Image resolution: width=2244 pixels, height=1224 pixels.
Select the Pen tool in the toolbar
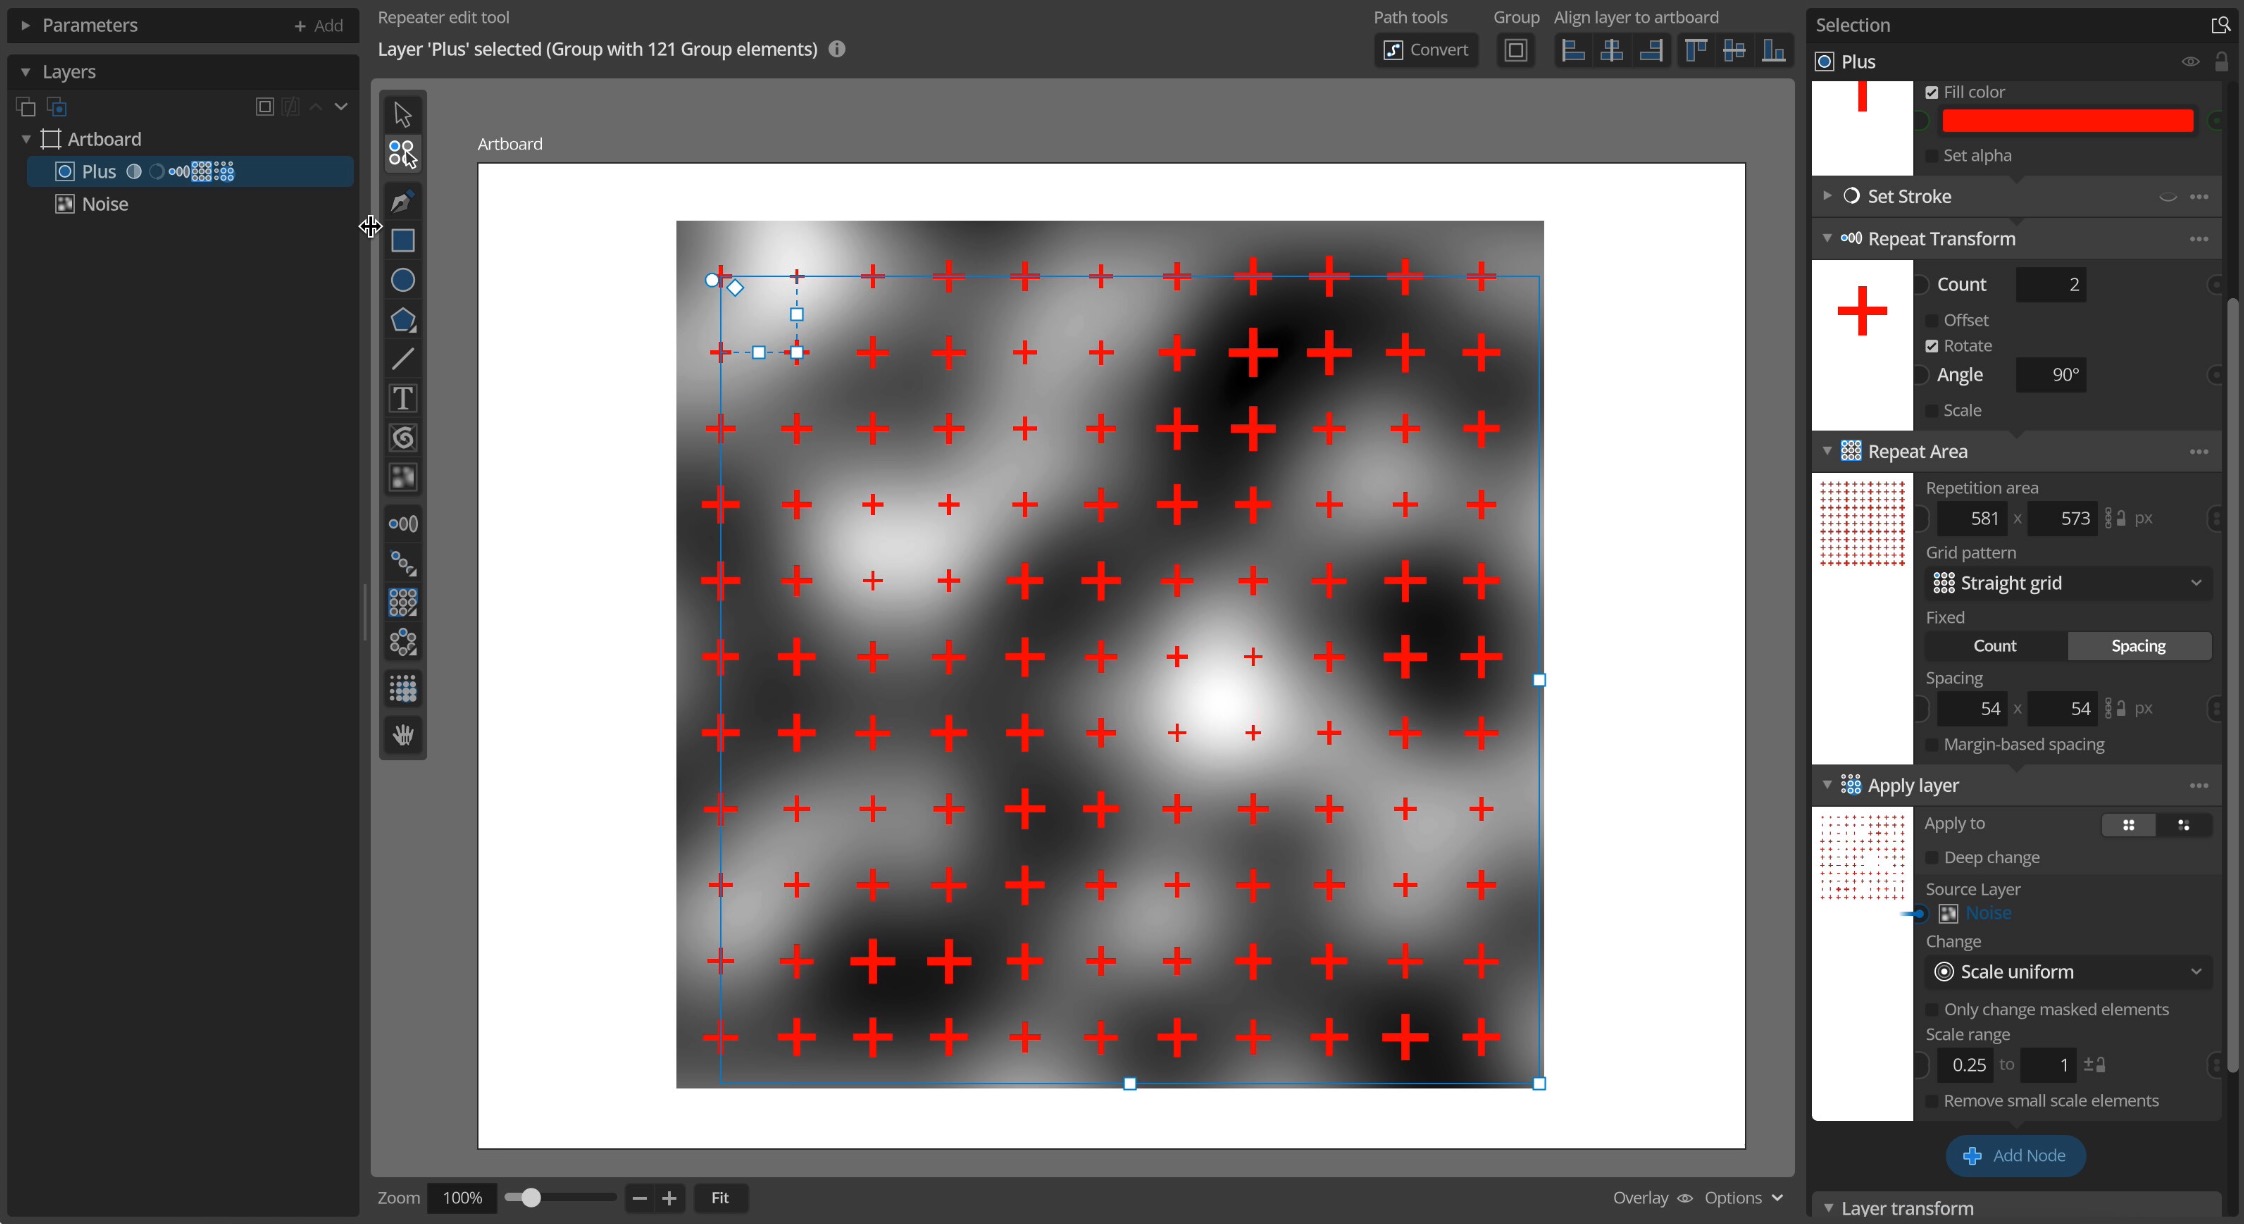[x=403, y=201]
